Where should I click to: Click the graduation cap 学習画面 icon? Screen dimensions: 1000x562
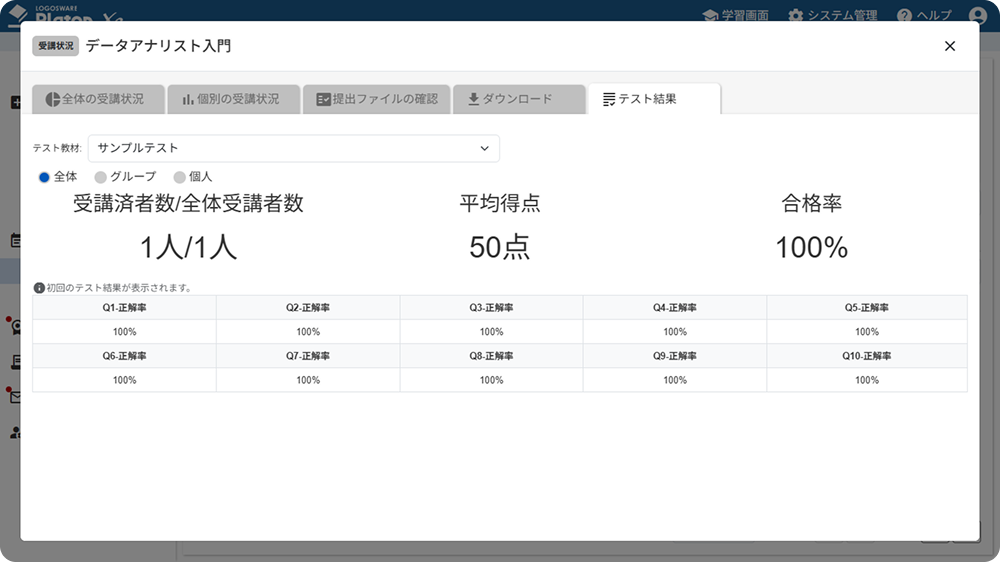coord(710,15)
